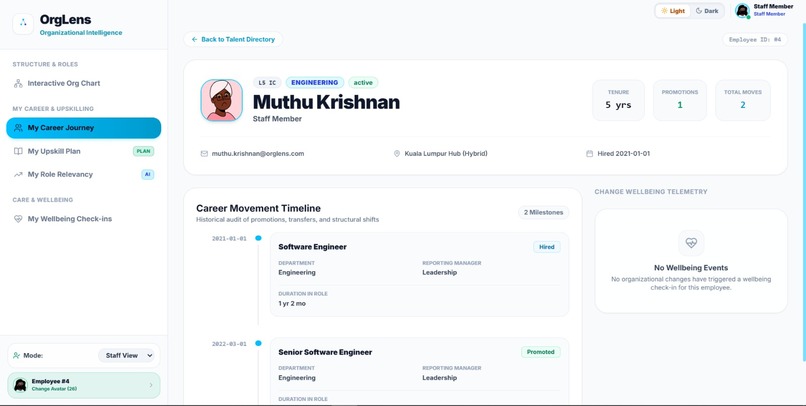The width and height of the screenshot is (806, 406).
Task: Click the AI badge
Action: pyautogui.click(x=148, y=174)
